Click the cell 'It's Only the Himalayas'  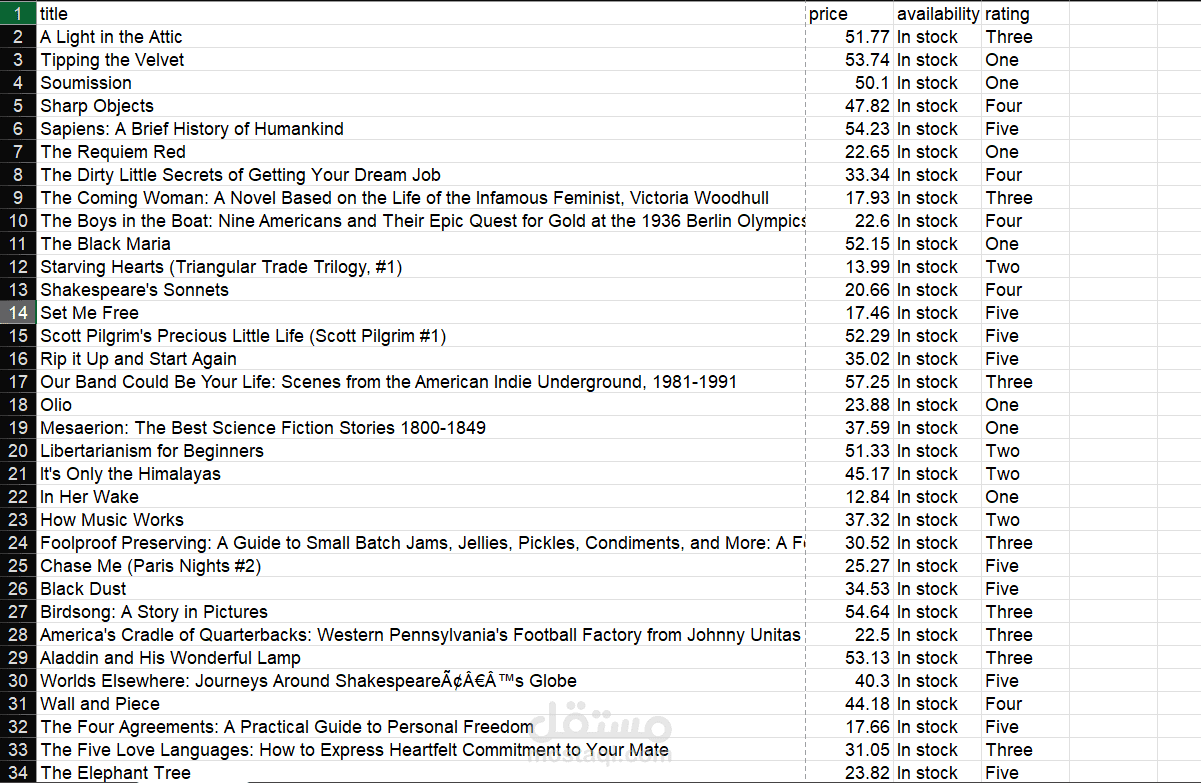422,474
